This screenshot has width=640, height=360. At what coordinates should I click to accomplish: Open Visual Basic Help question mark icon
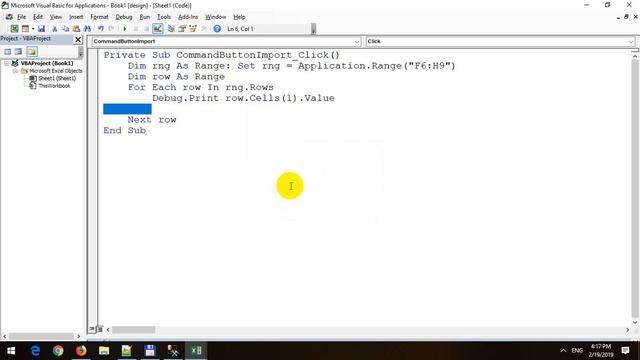(x=217, y=29)
